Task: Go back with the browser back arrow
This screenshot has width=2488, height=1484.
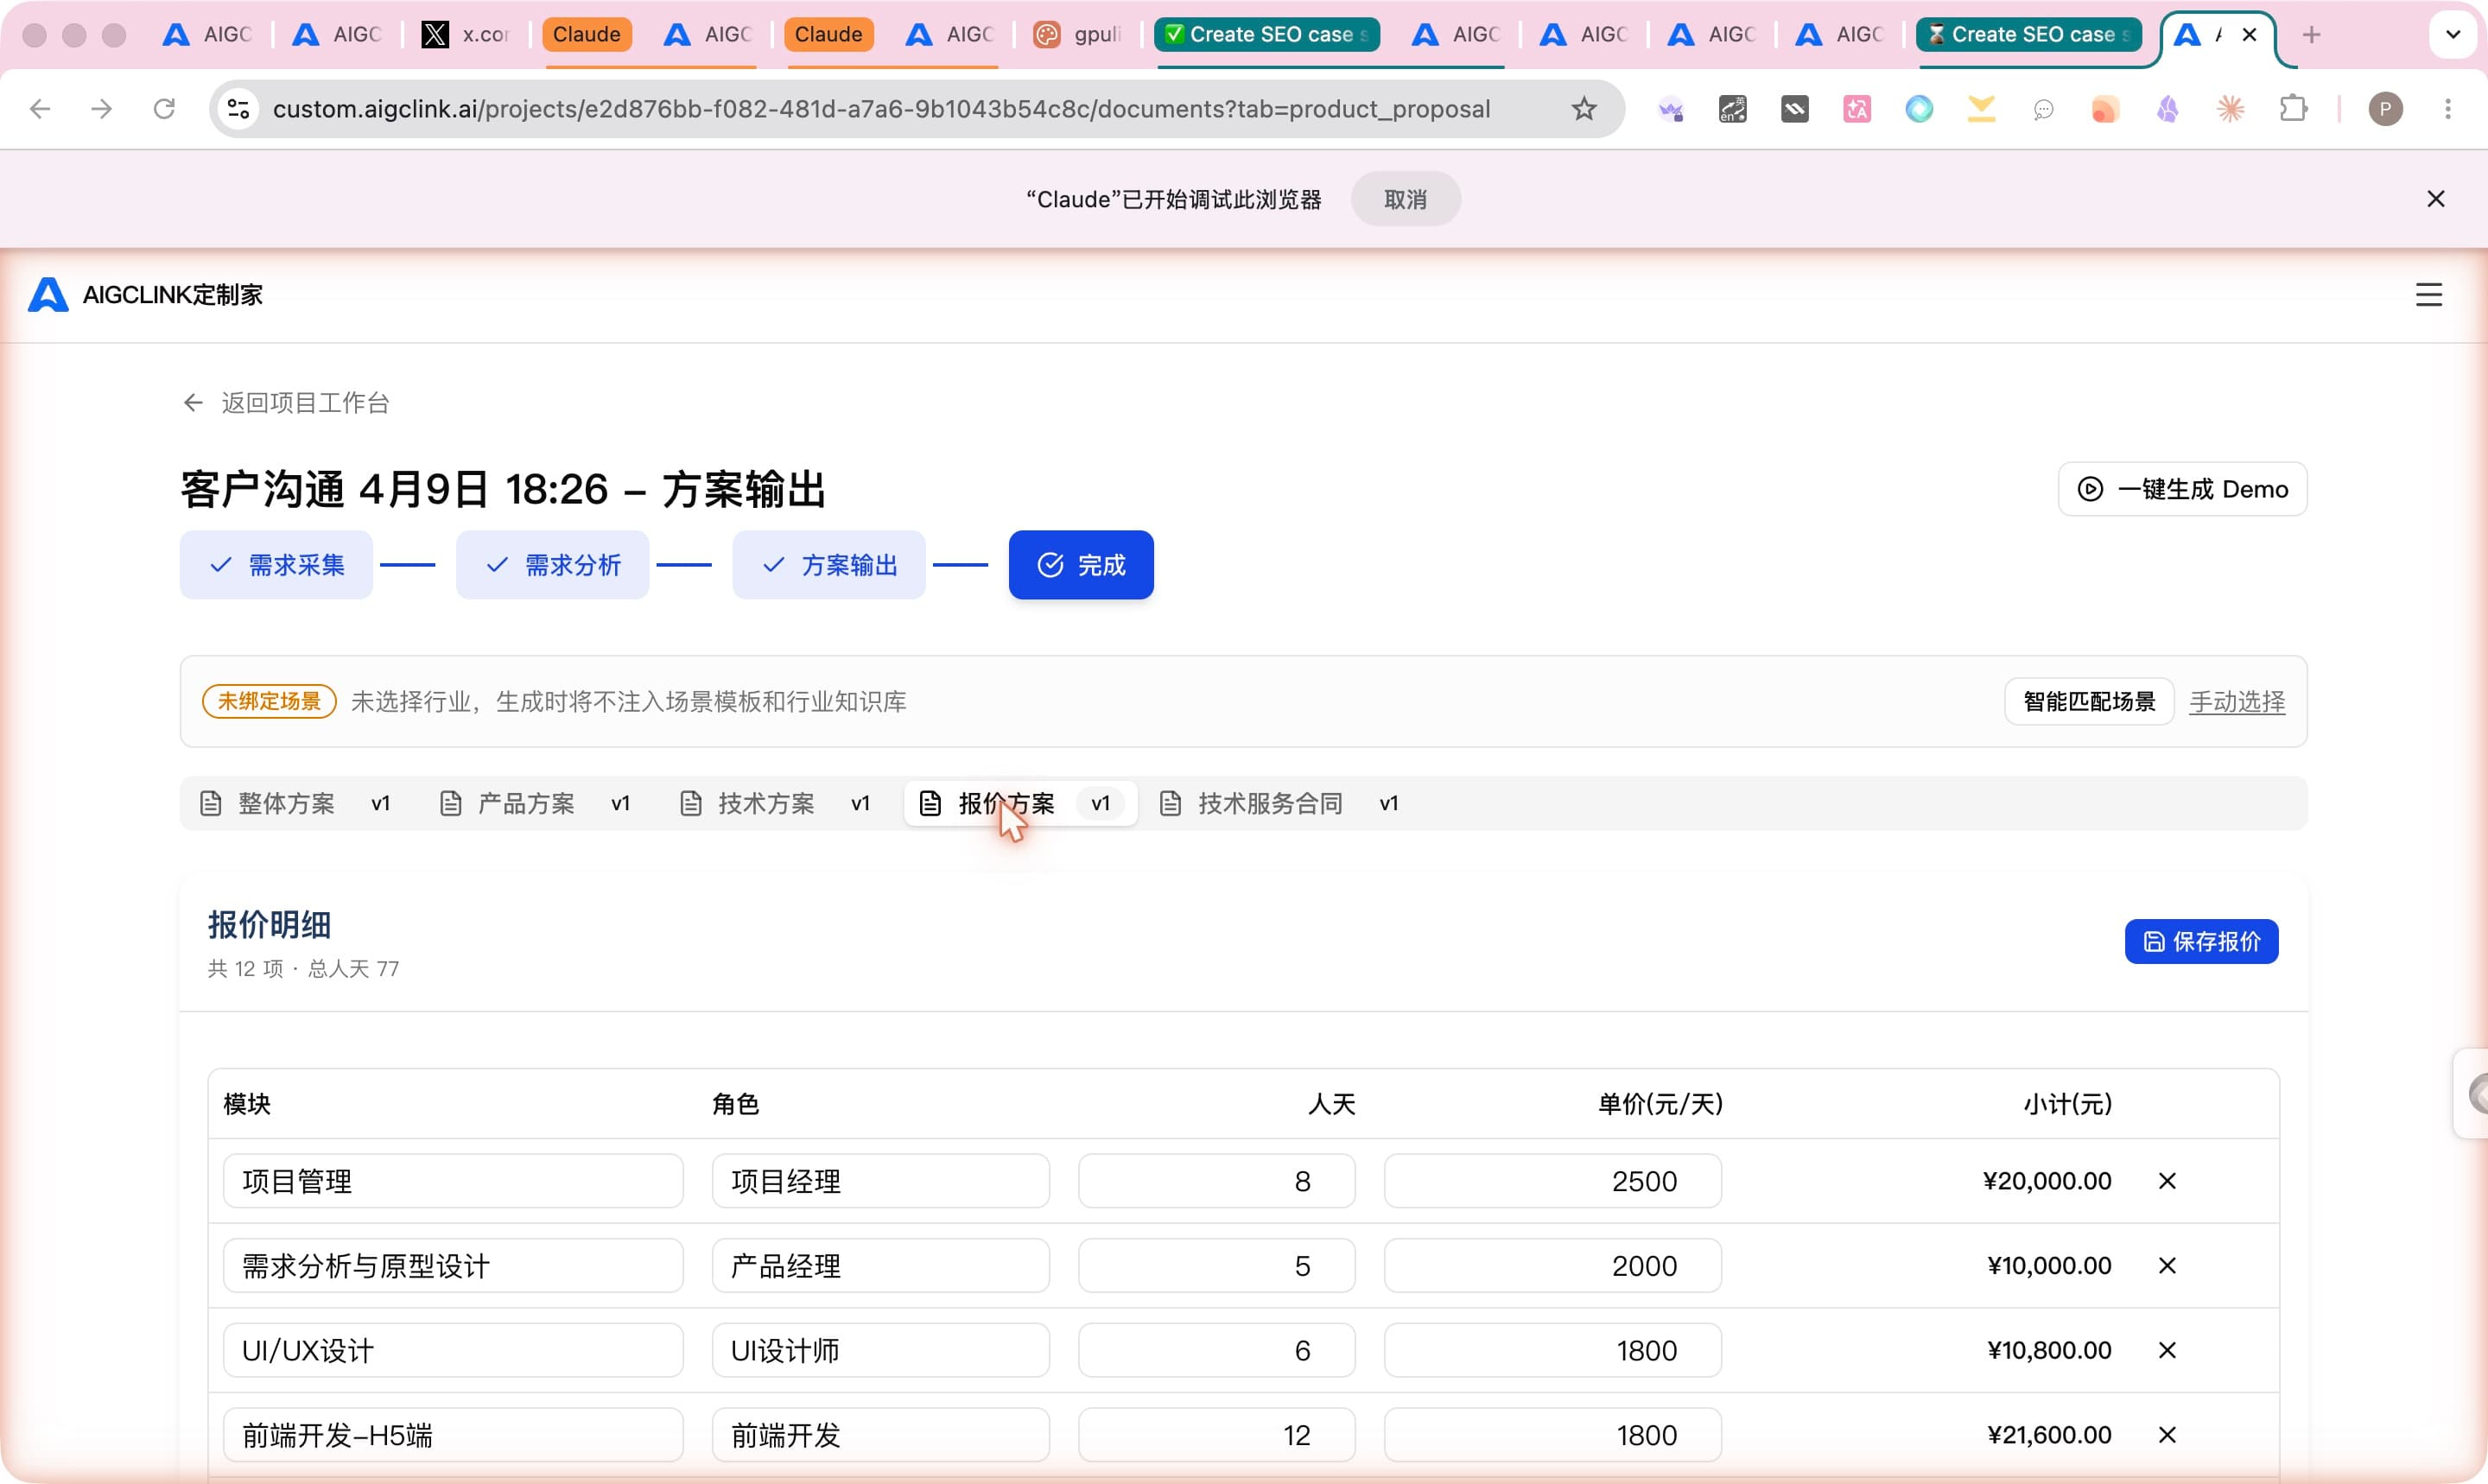Action: click(40, 108)
